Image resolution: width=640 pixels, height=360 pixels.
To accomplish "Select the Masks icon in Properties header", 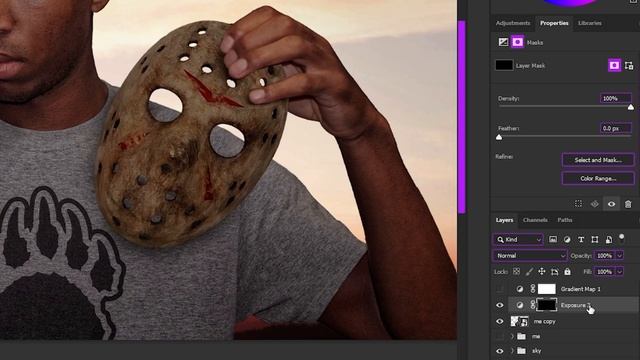I will tap(517, 42).
